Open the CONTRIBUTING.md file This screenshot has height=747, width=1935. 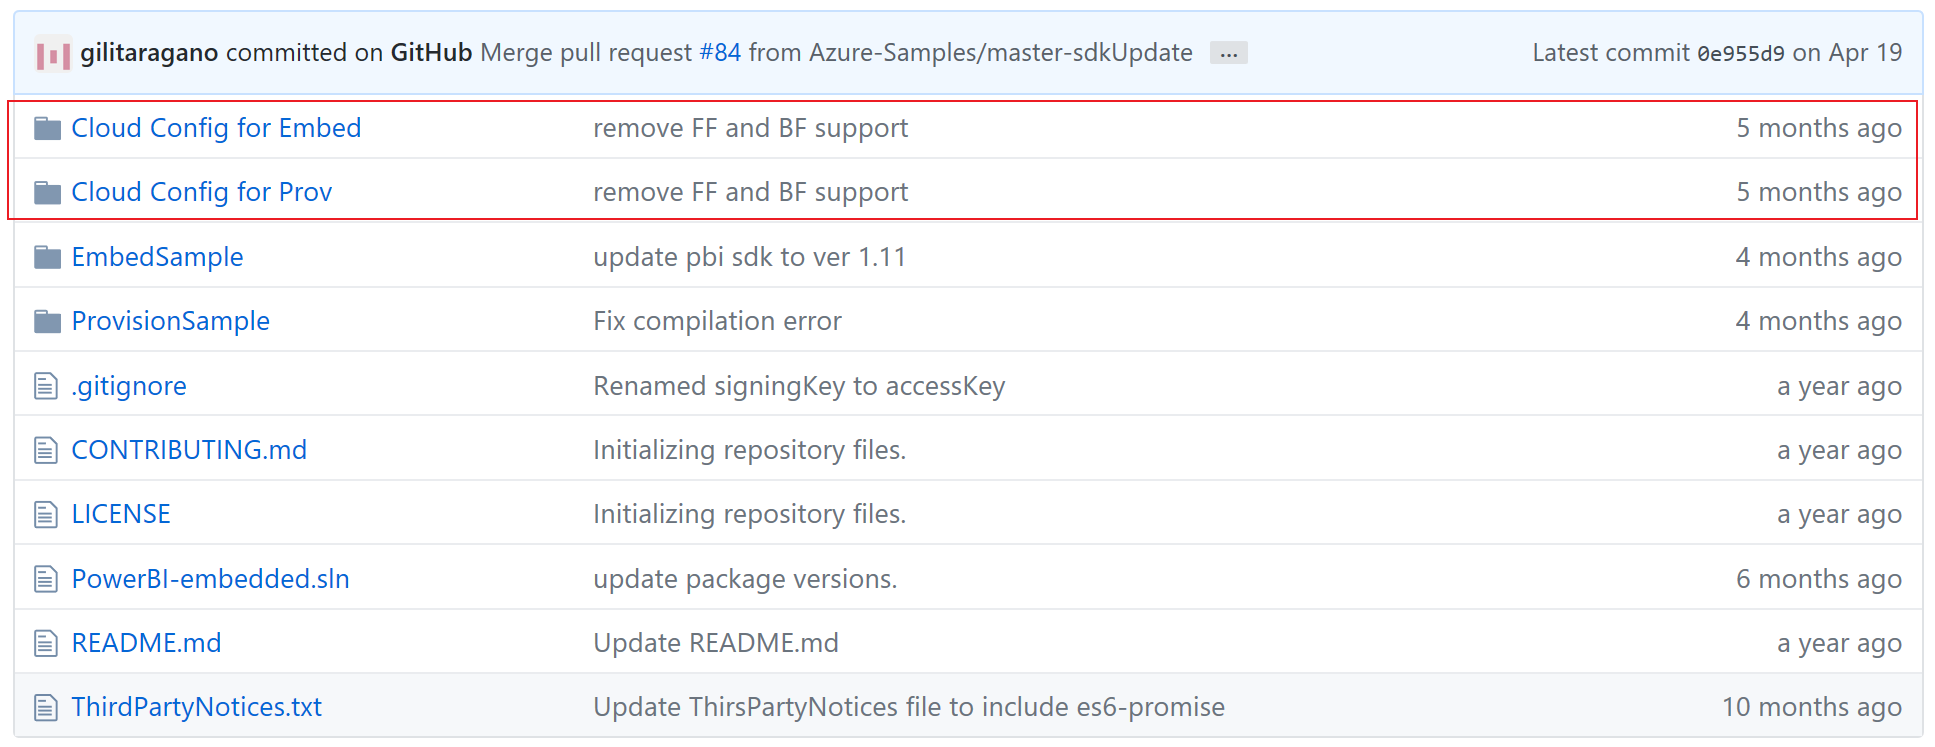point(188,449)
